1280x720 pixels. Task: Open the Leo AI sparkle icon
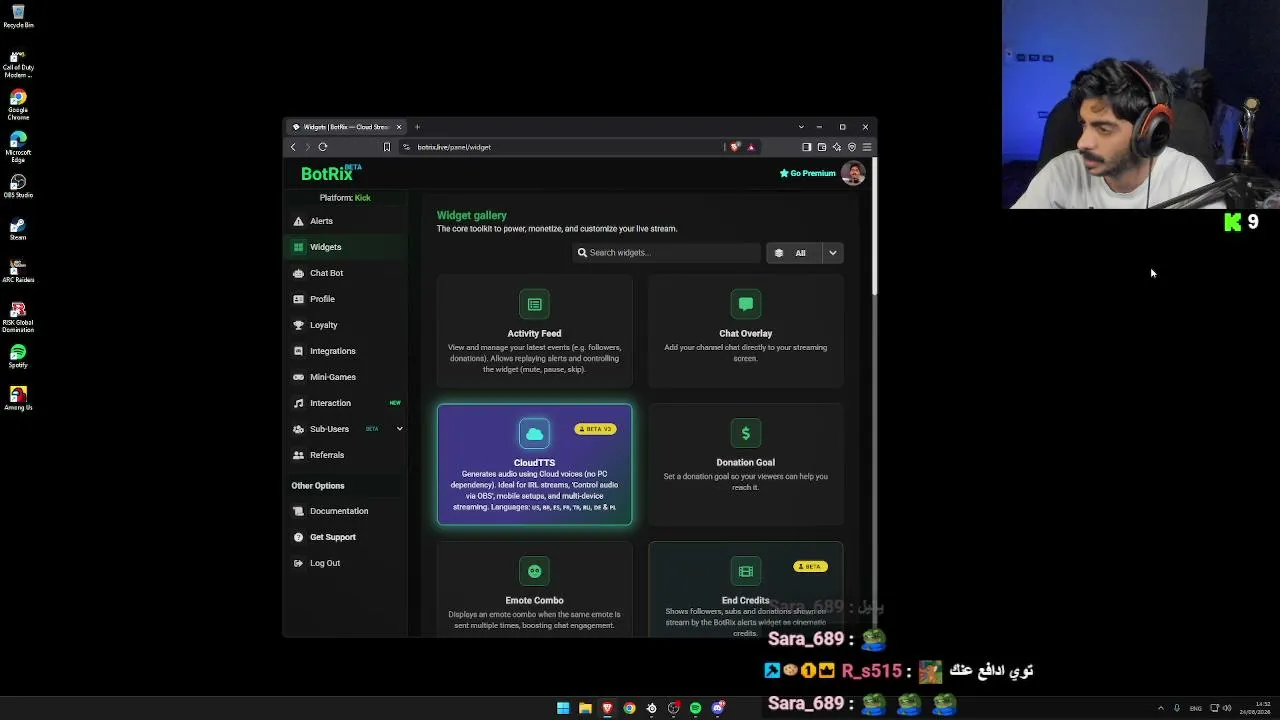click(837, 147)
